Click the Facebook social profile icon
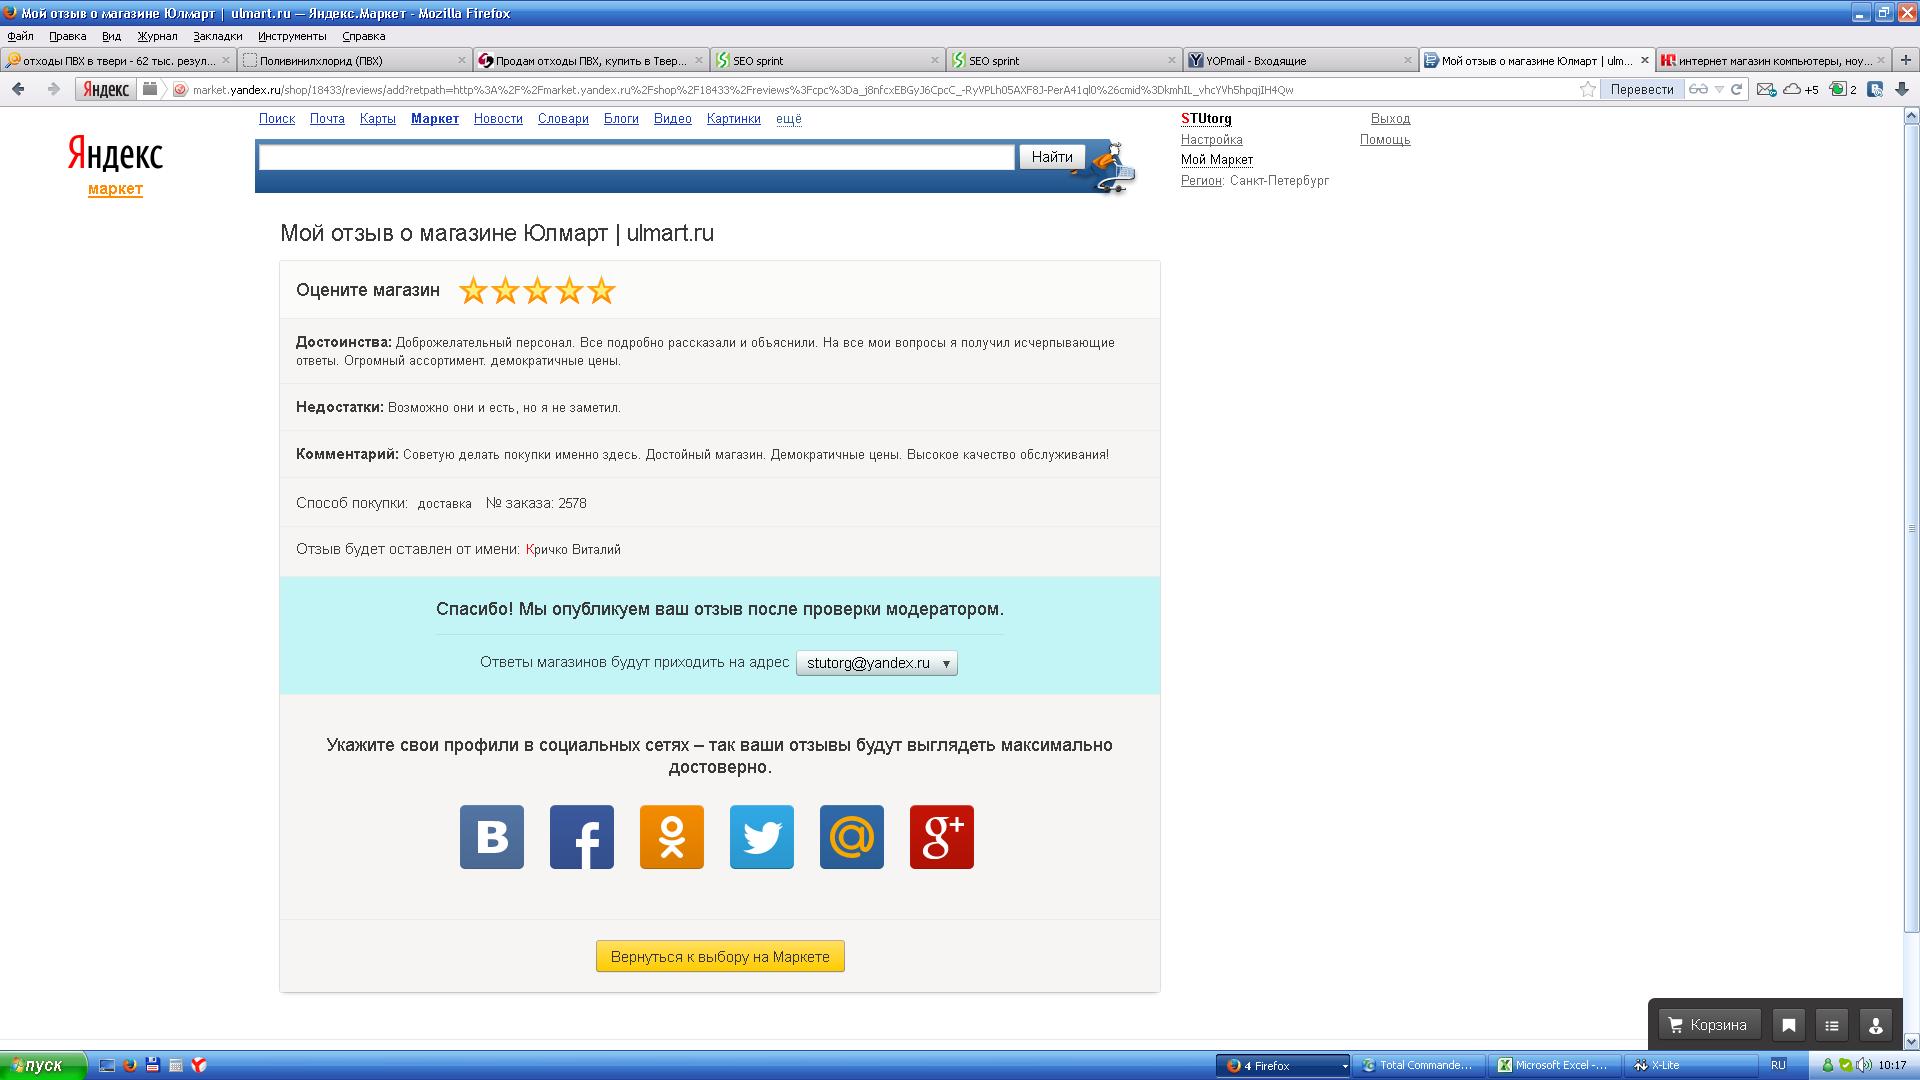1920x1080 pixels. pos(581,837)
